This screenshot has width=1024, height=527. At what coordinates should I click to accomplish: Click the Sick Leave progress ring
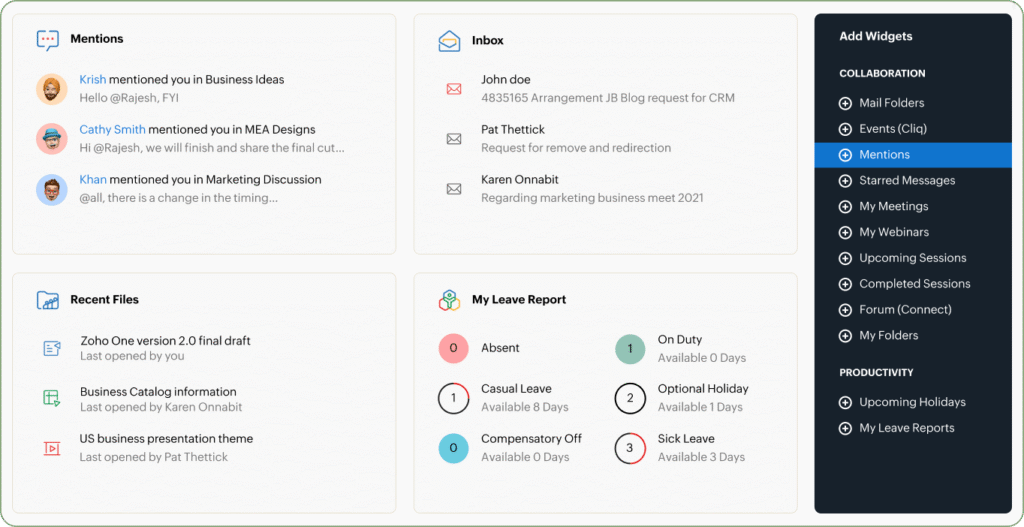[630, 448]
